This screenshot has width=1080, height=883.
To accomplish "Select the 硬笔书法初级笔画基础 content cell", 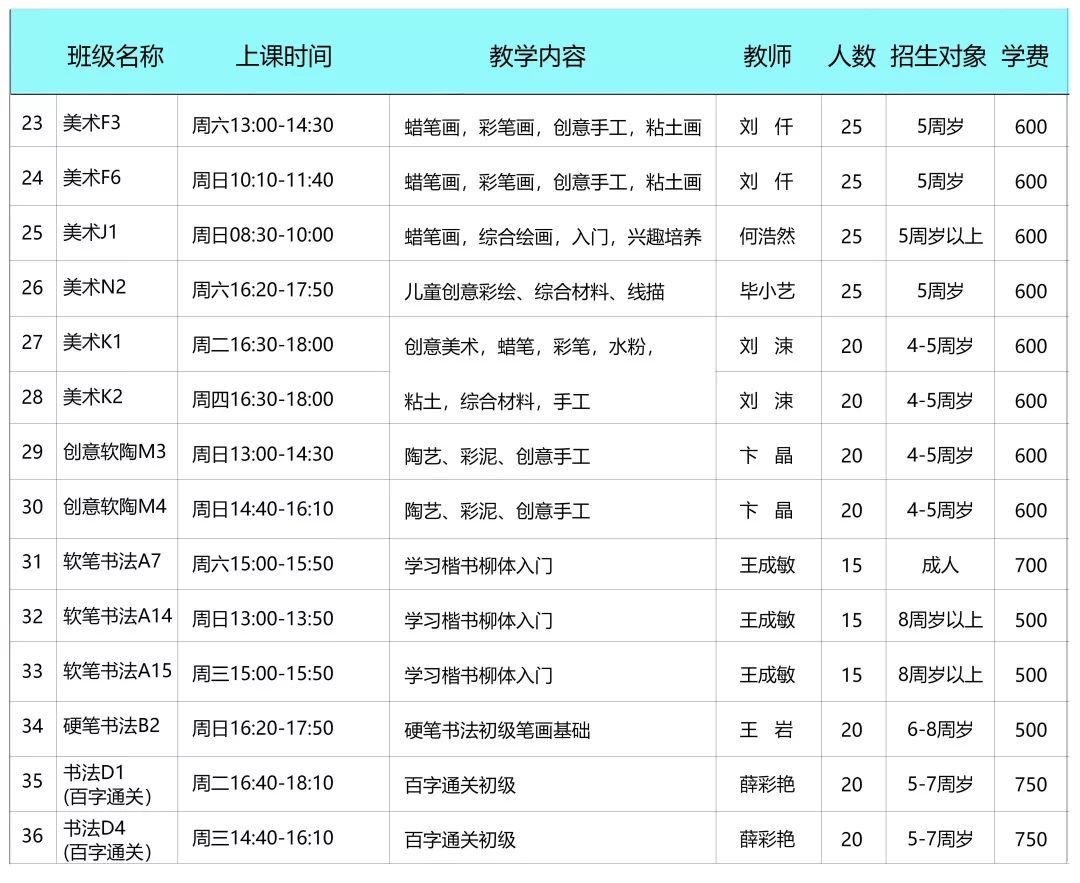I will coord(497,731).
